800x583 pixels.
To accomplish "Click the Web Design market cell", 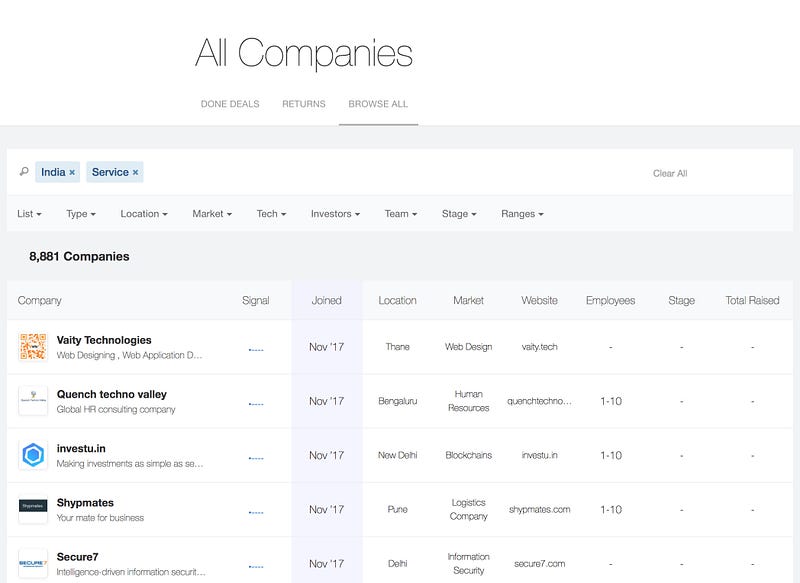I will click(x=468, y=347).
